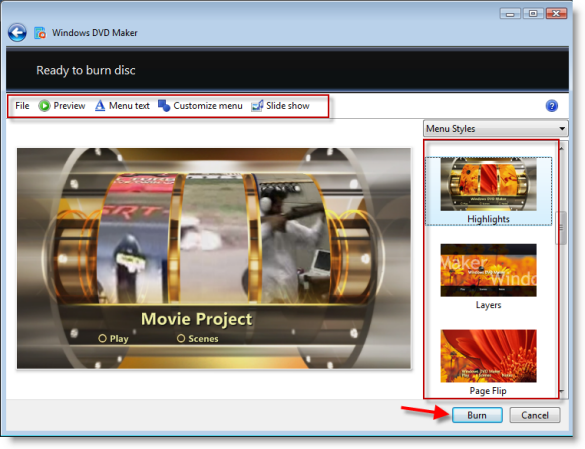Image resolution: width=585 pixels, height=449 pixels.
Task: Click the Cancel button
Action: click(x=535, y=415)
